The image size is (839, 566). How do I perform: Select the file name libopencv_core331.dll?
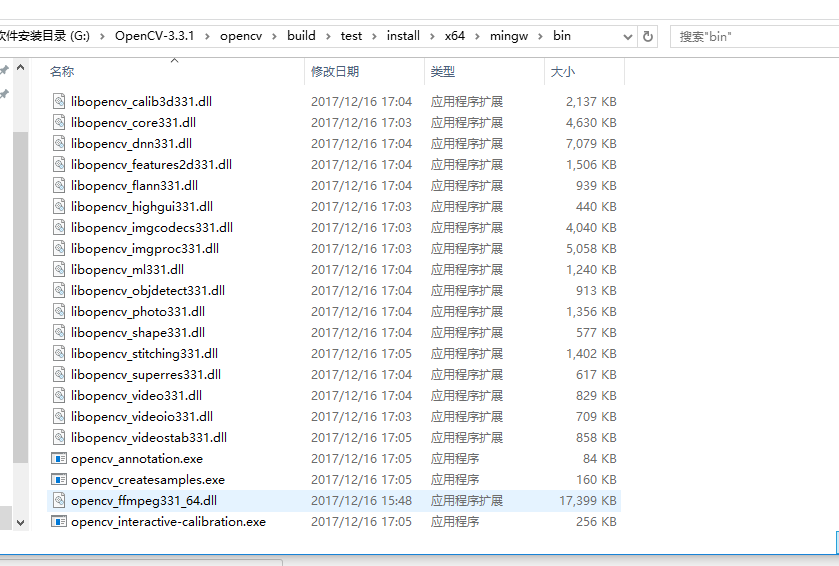coord(133,123)
